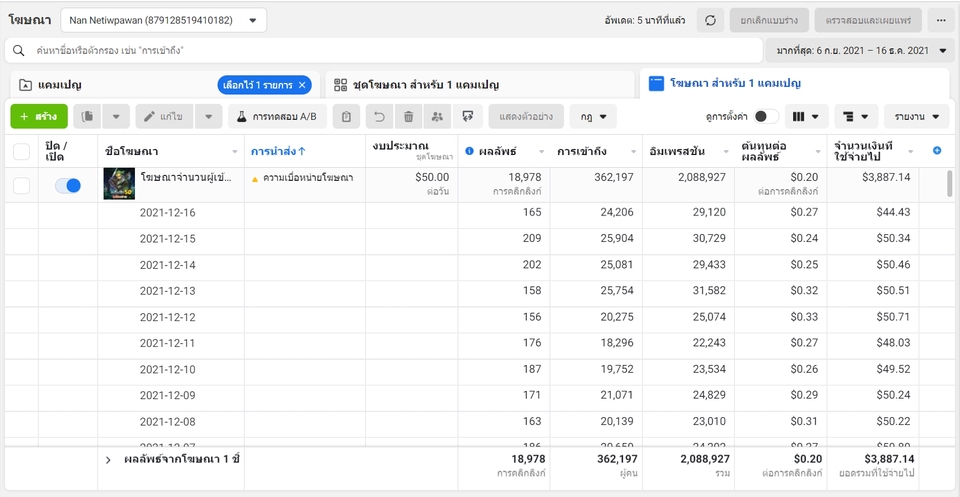
Task: Click the results info icon in header
Action: click(x=469, y=151)
